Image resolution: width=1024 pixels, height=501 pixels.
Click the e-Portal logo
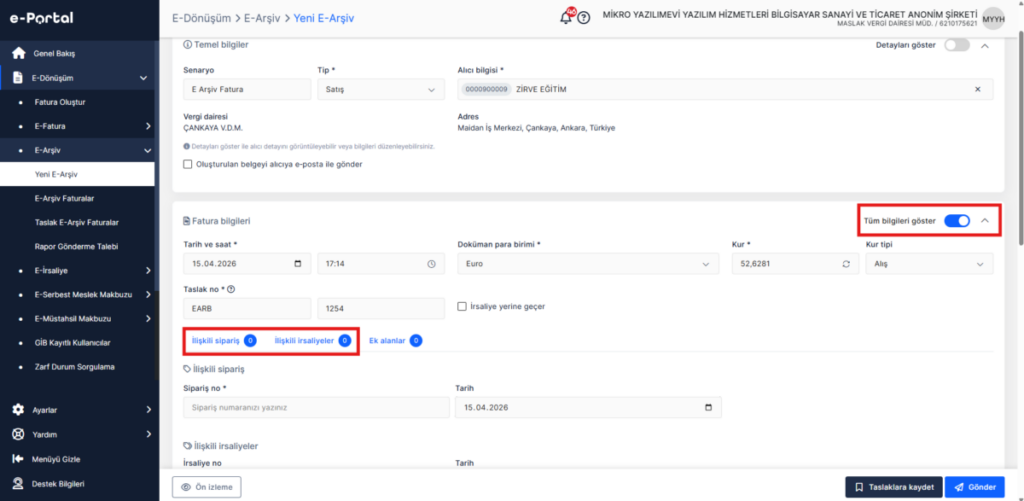(x=41, y=18)
